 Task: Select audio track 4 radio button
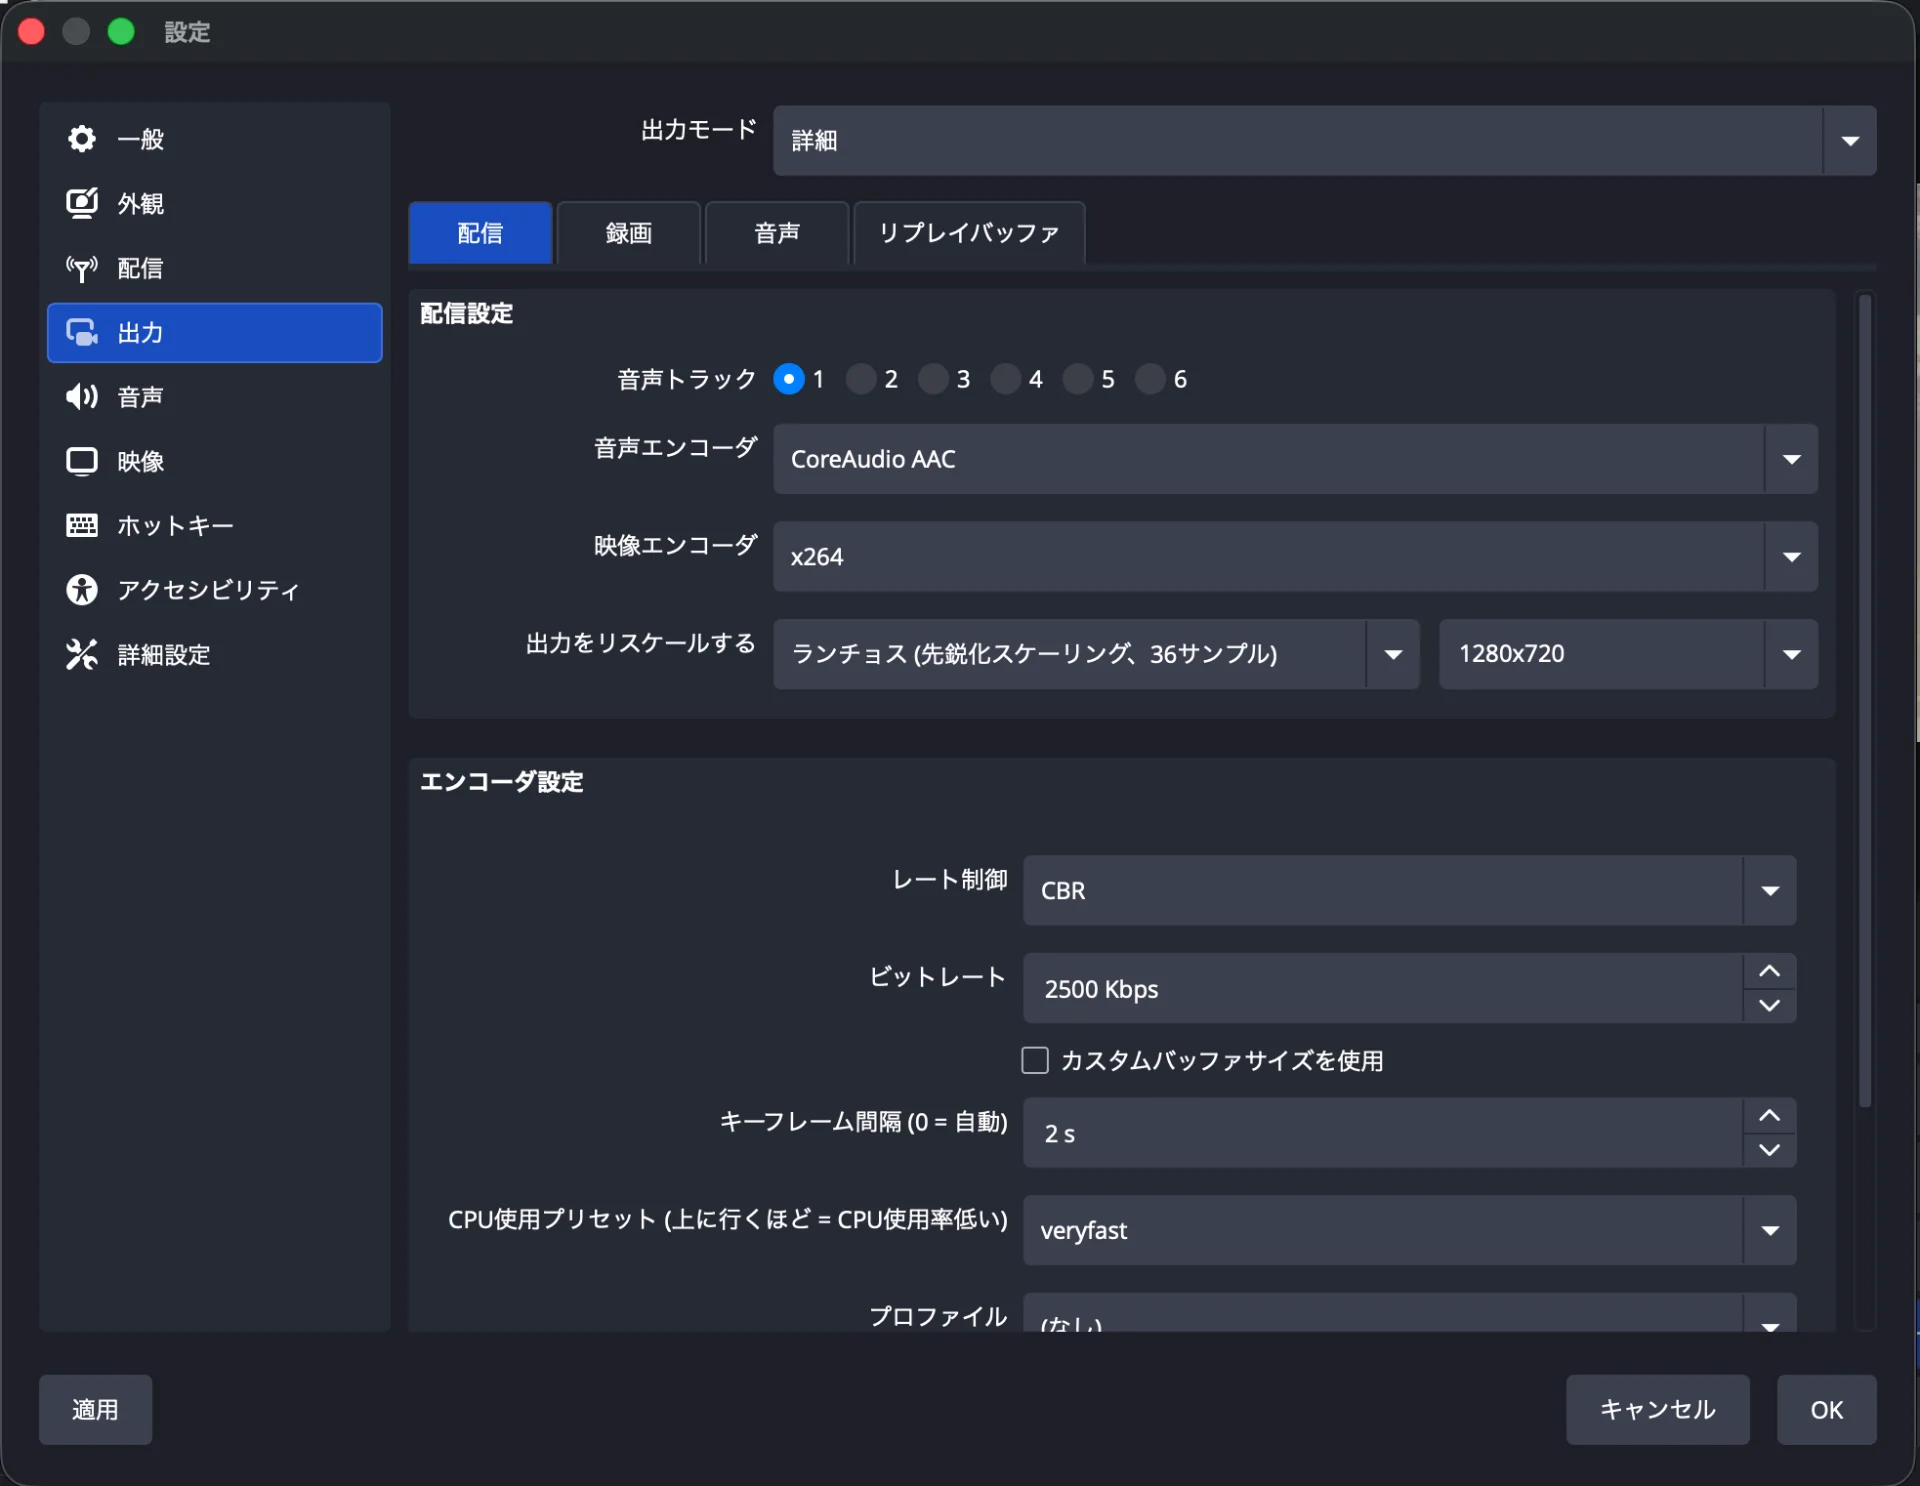[x=1005, y=379]
